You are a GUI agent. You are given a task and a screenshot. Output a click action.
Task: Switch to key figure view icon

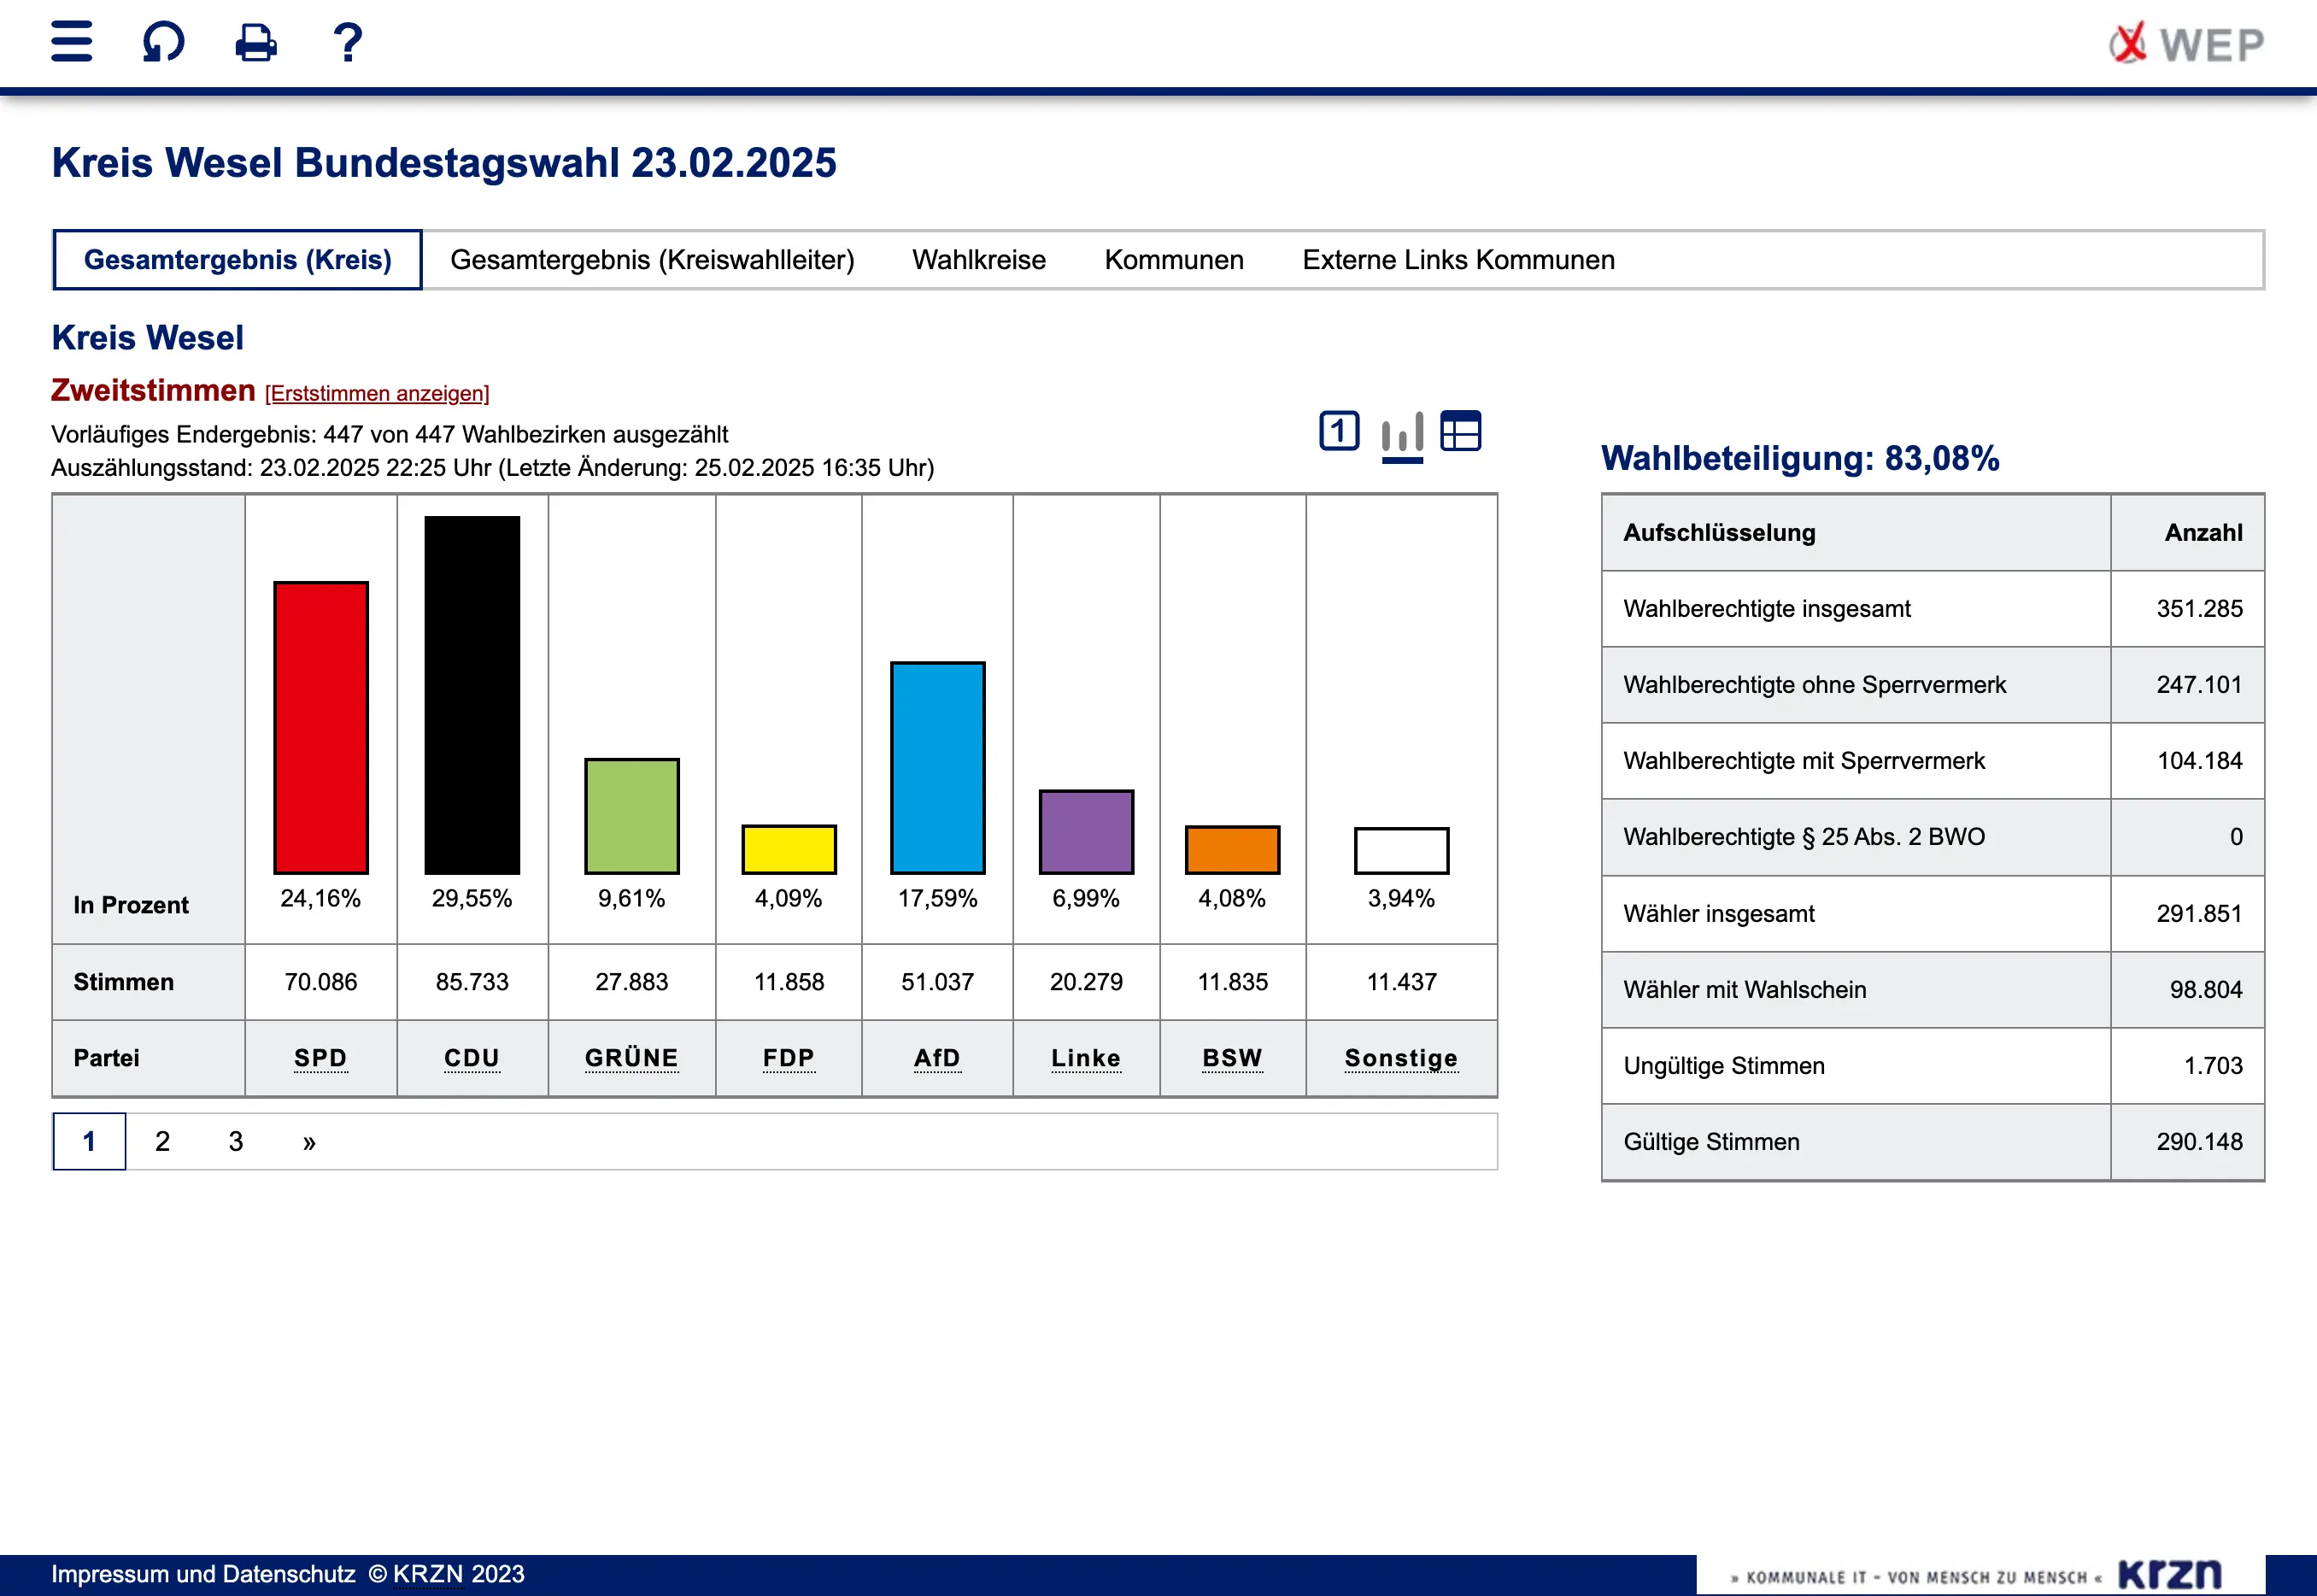click(1338, 431)
